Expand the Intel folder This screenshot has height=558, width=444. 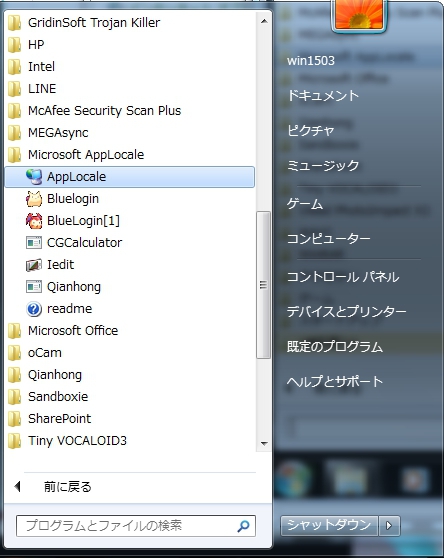coord(31,67)
